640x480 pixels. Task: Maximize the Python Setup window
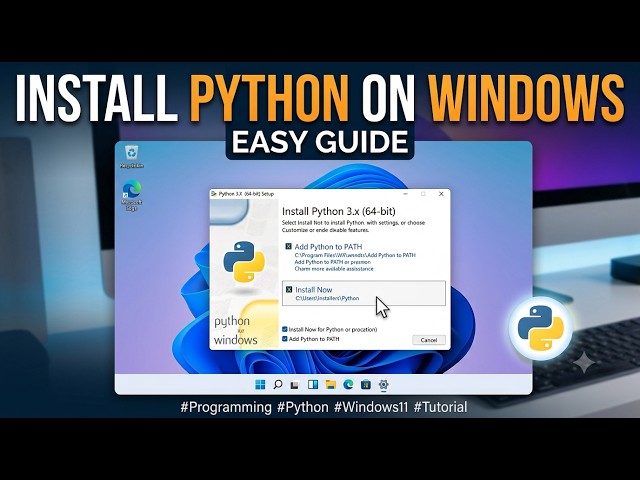(423, 194)
